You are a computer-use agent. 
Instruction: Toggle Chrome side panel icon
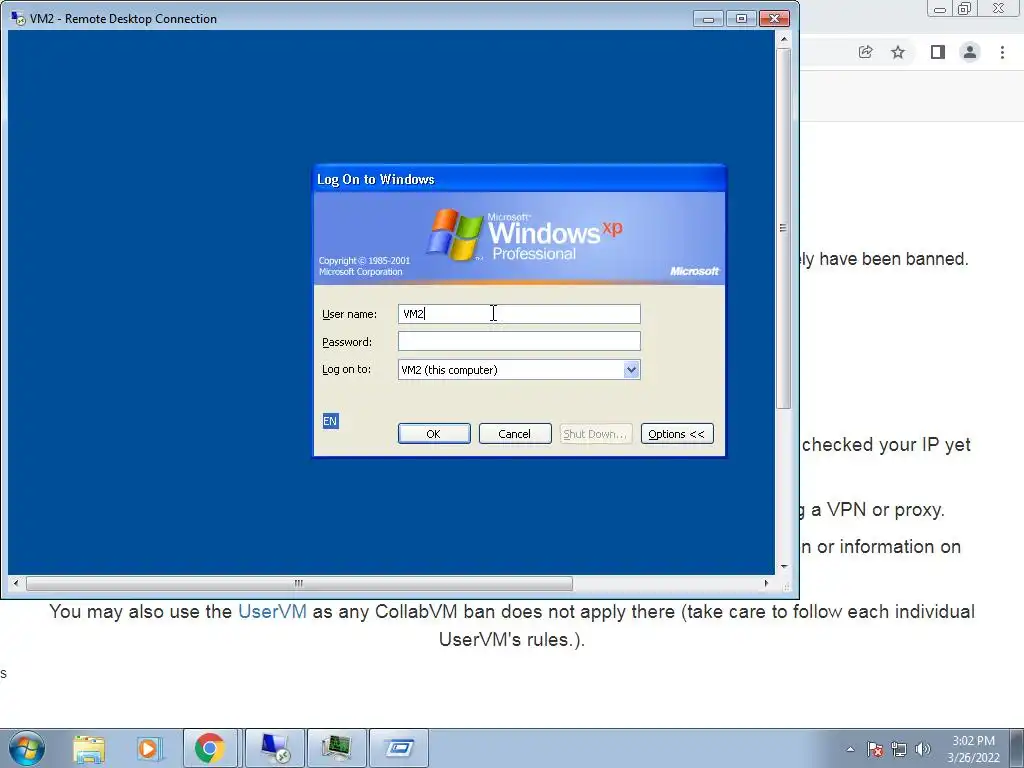tap(938, 52)
